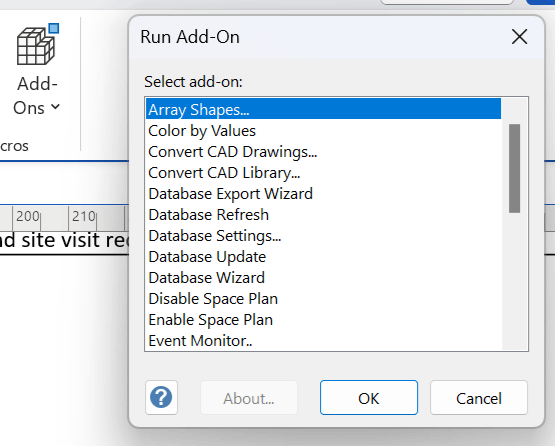Click the add-on list scrollbar thumb

click(x=514, y=168)
